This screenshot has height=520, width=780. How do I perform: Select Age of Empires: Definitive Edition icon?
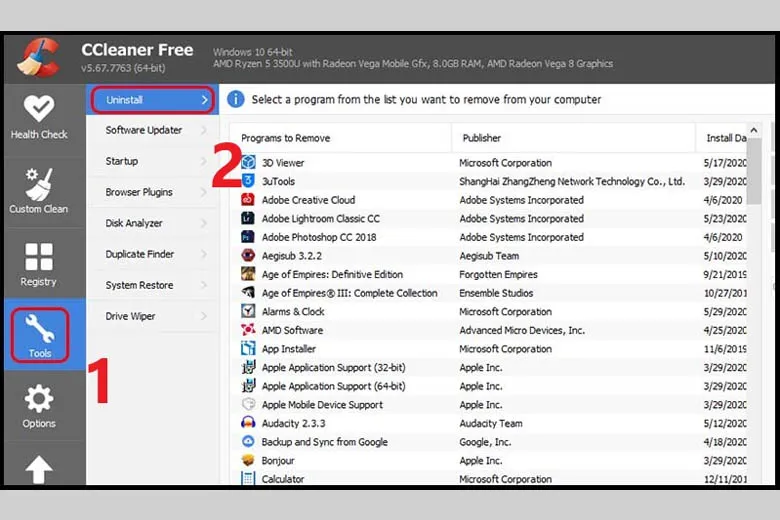[x=248, y=274]
